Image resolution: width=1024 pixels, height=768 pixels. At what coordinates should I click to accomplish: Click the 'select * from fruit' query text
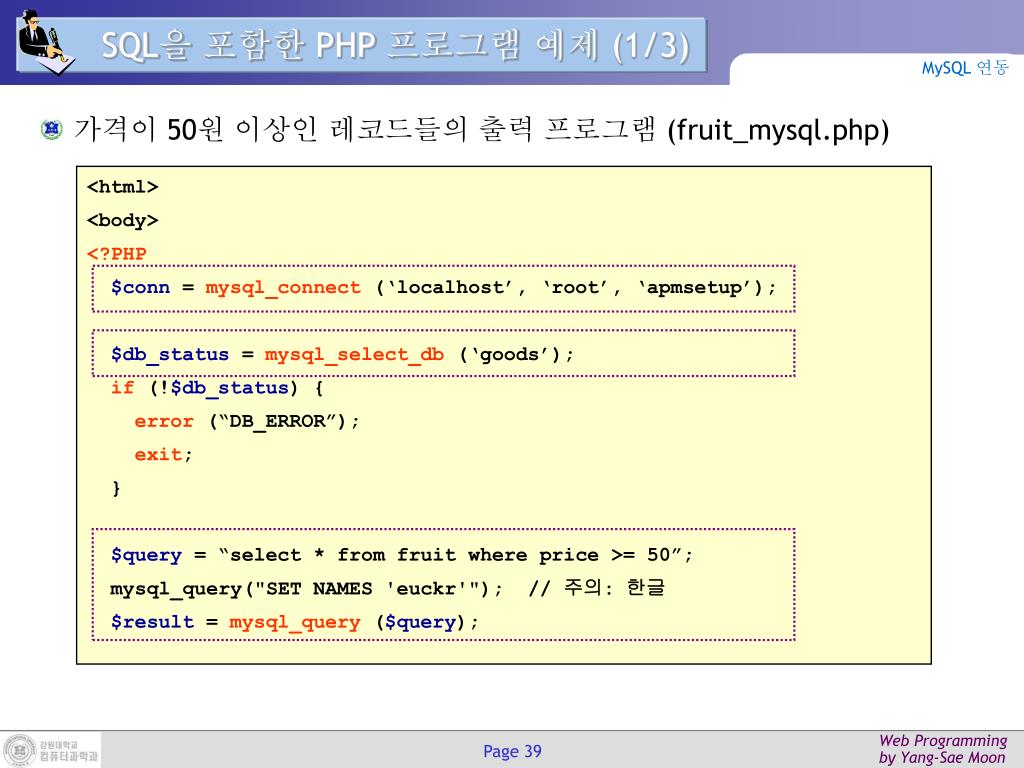343,555
